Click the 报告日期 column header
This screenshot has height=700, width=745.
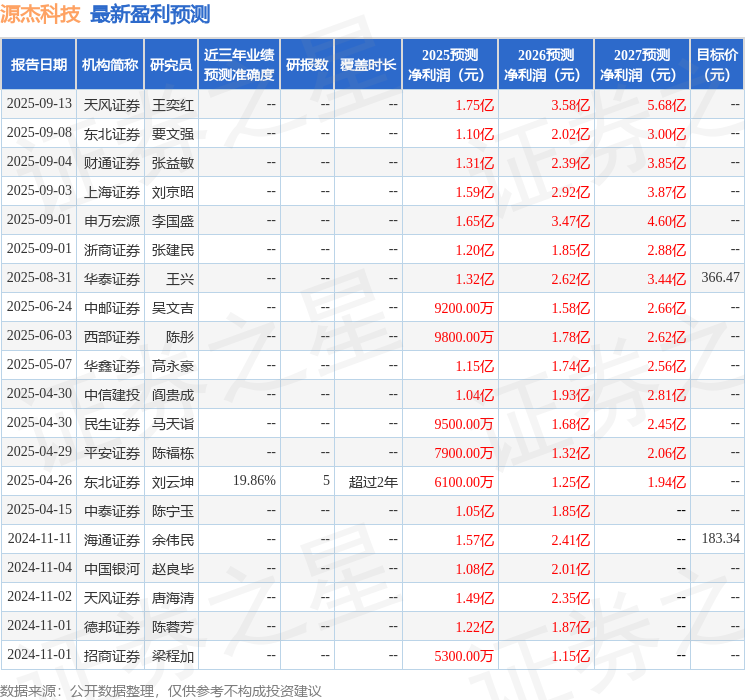click(x=38, y=65)
